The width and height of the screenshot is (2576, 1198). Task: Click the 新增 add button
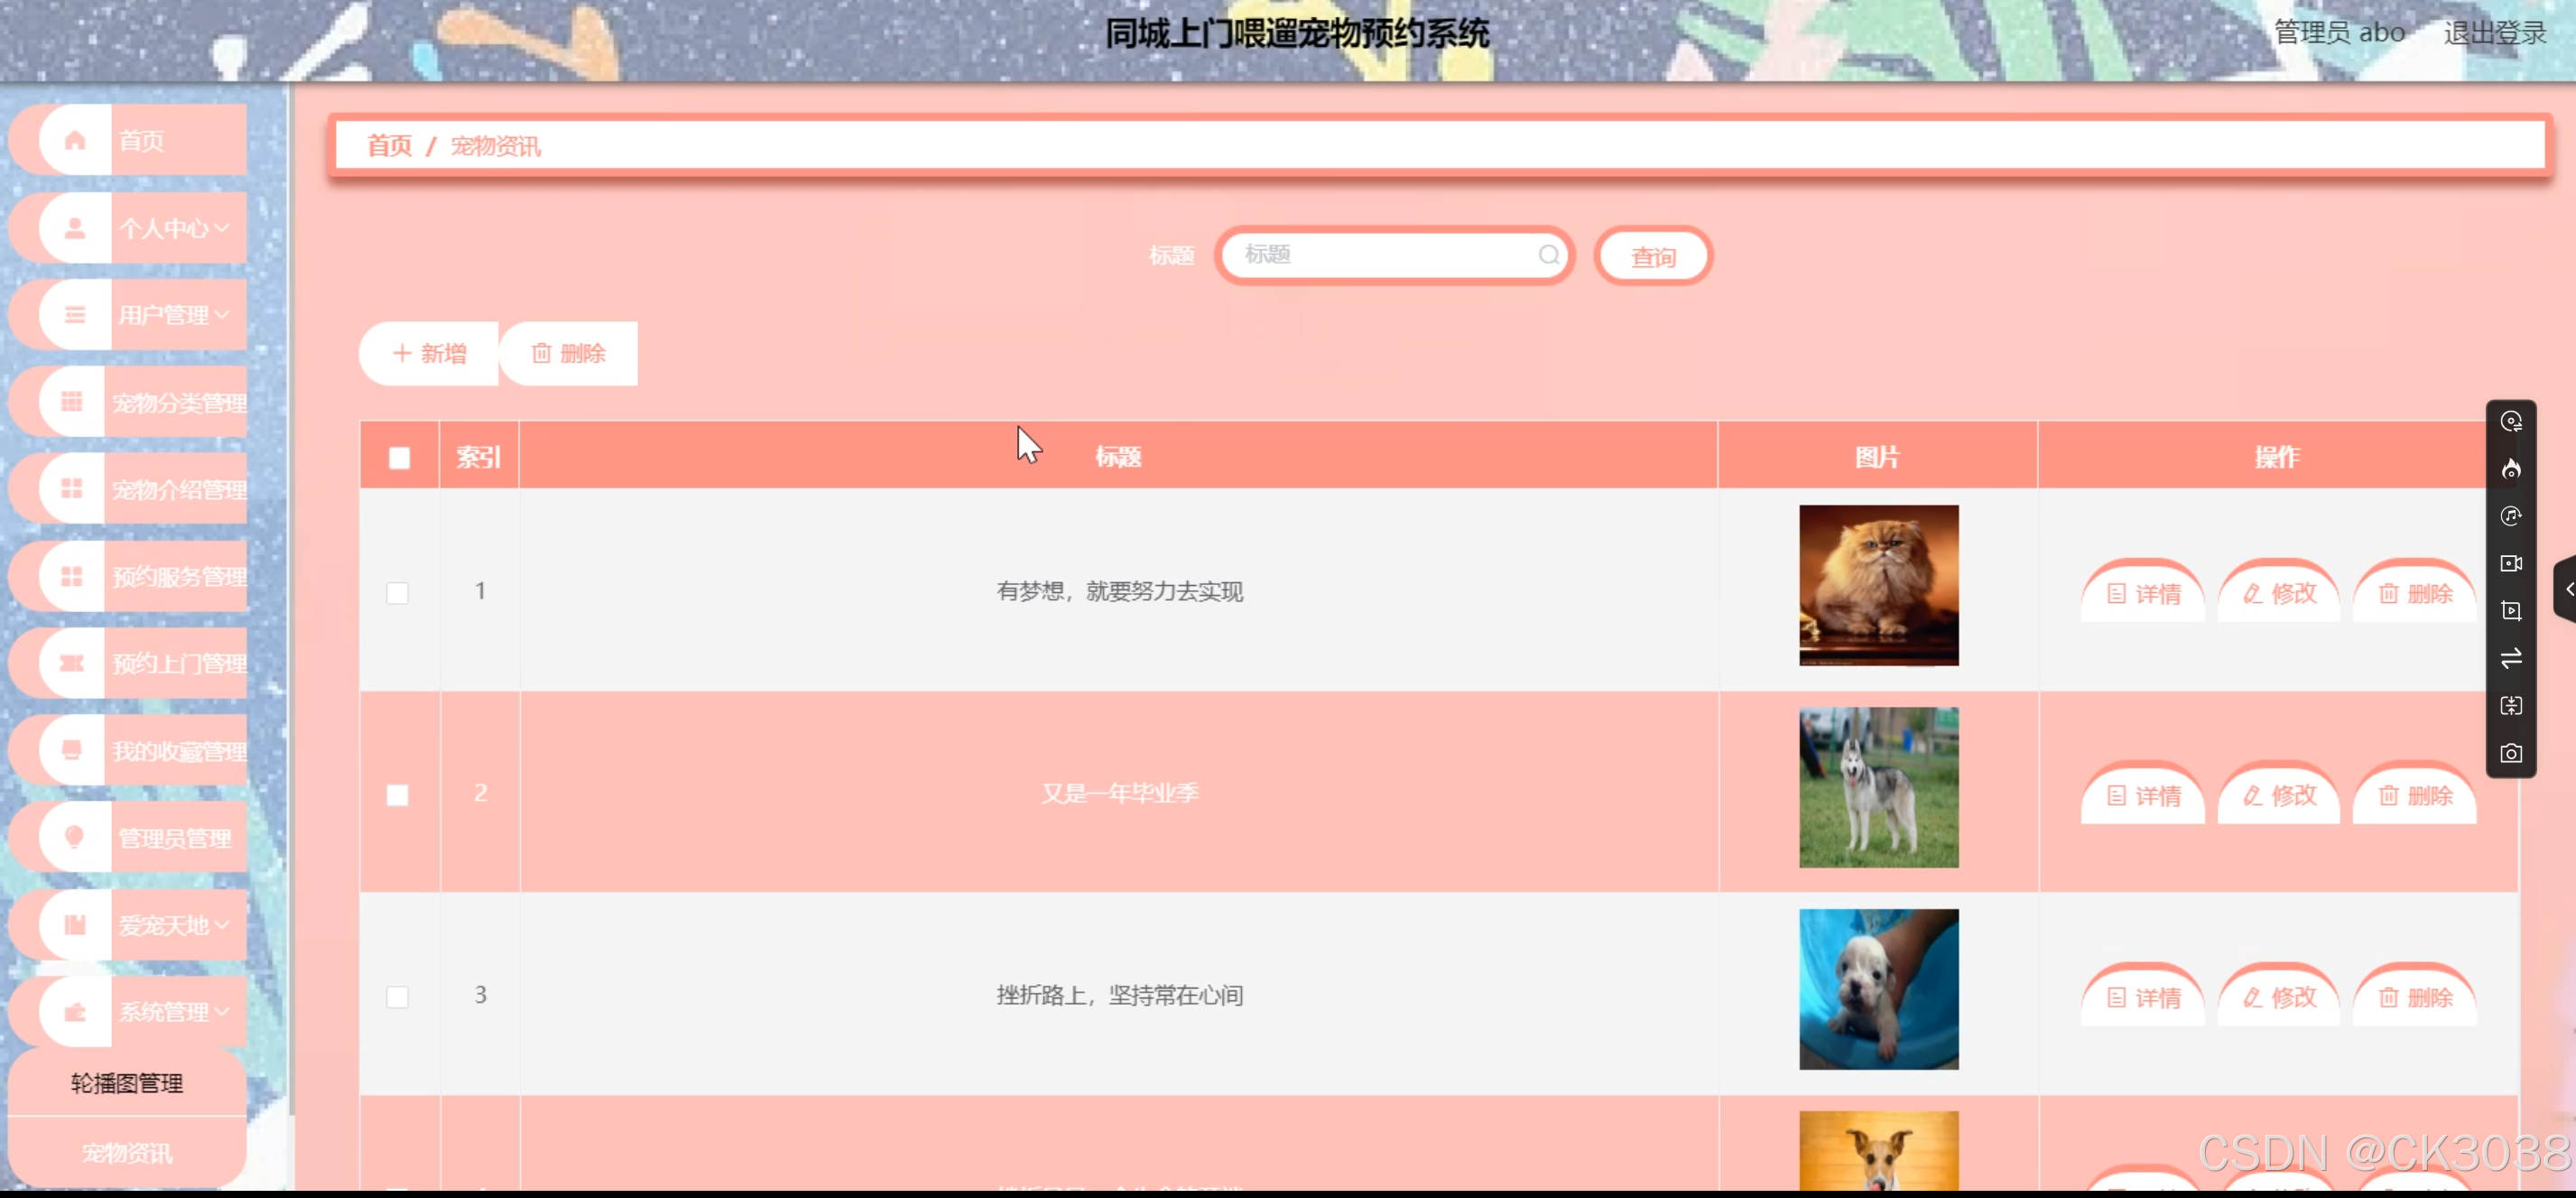(x=429, y=353)
